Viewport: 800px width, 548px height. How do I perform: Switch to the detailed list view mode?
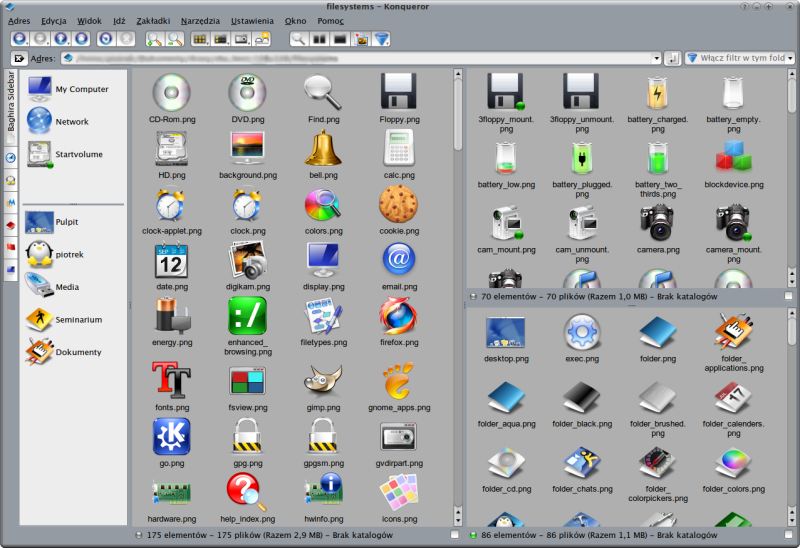(x=220, y=39)
